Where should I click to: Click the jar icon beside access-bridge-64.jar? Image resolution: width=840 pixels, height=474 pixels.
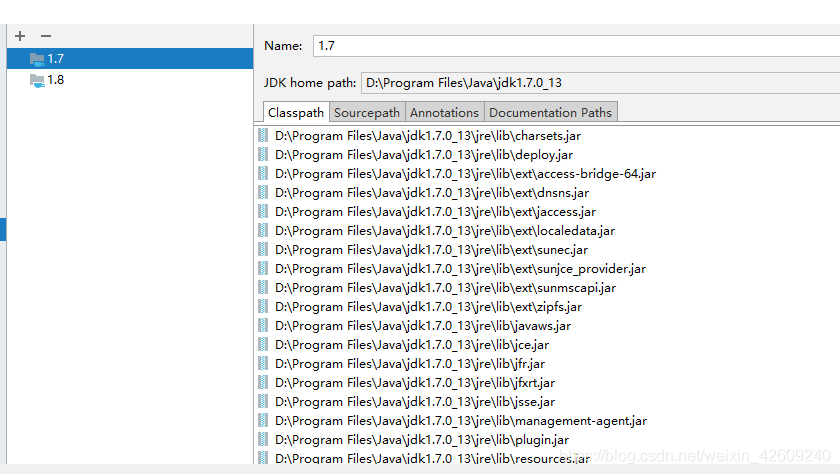coord(263,174)
